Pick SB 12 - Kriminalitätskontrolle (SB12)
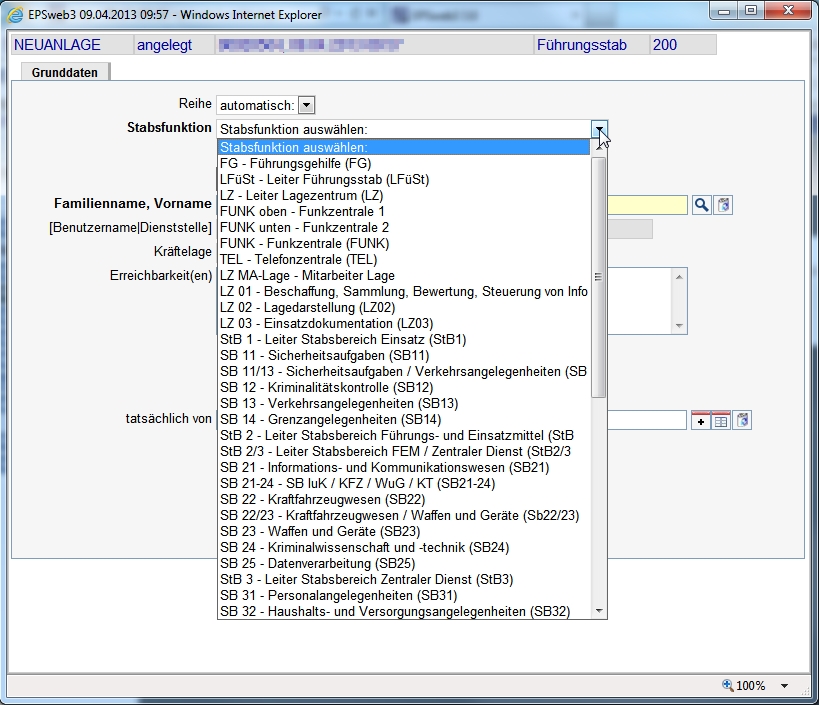Screen dimensions: 819x705 (x=403, y=387)
